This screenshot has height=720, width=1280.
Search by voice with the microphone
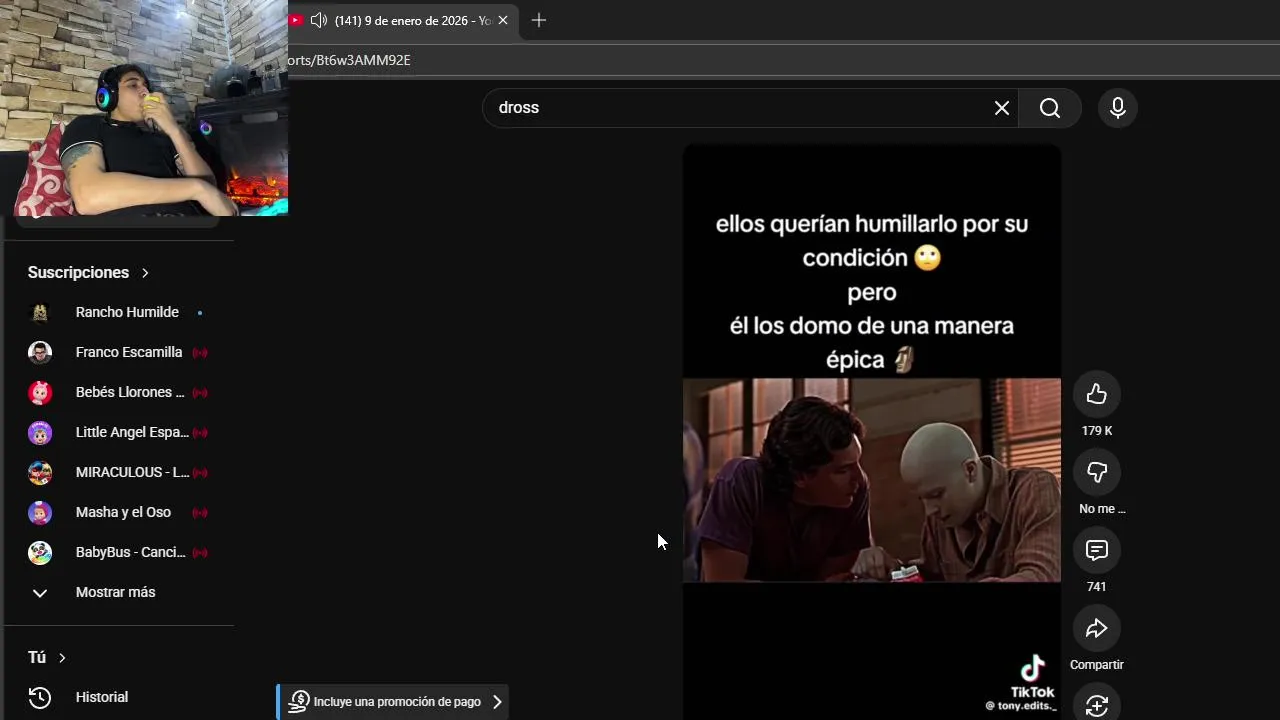1118,108
